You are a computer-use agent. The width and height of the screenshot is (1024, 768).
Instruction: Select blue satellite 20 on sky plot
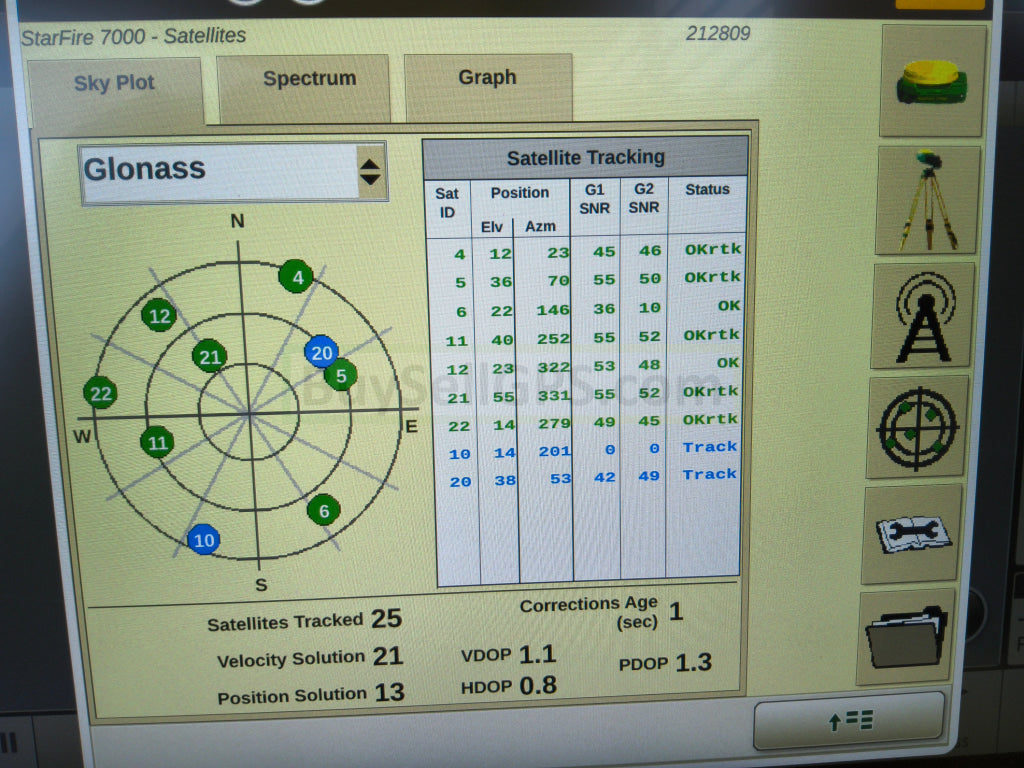click(321, 352)
